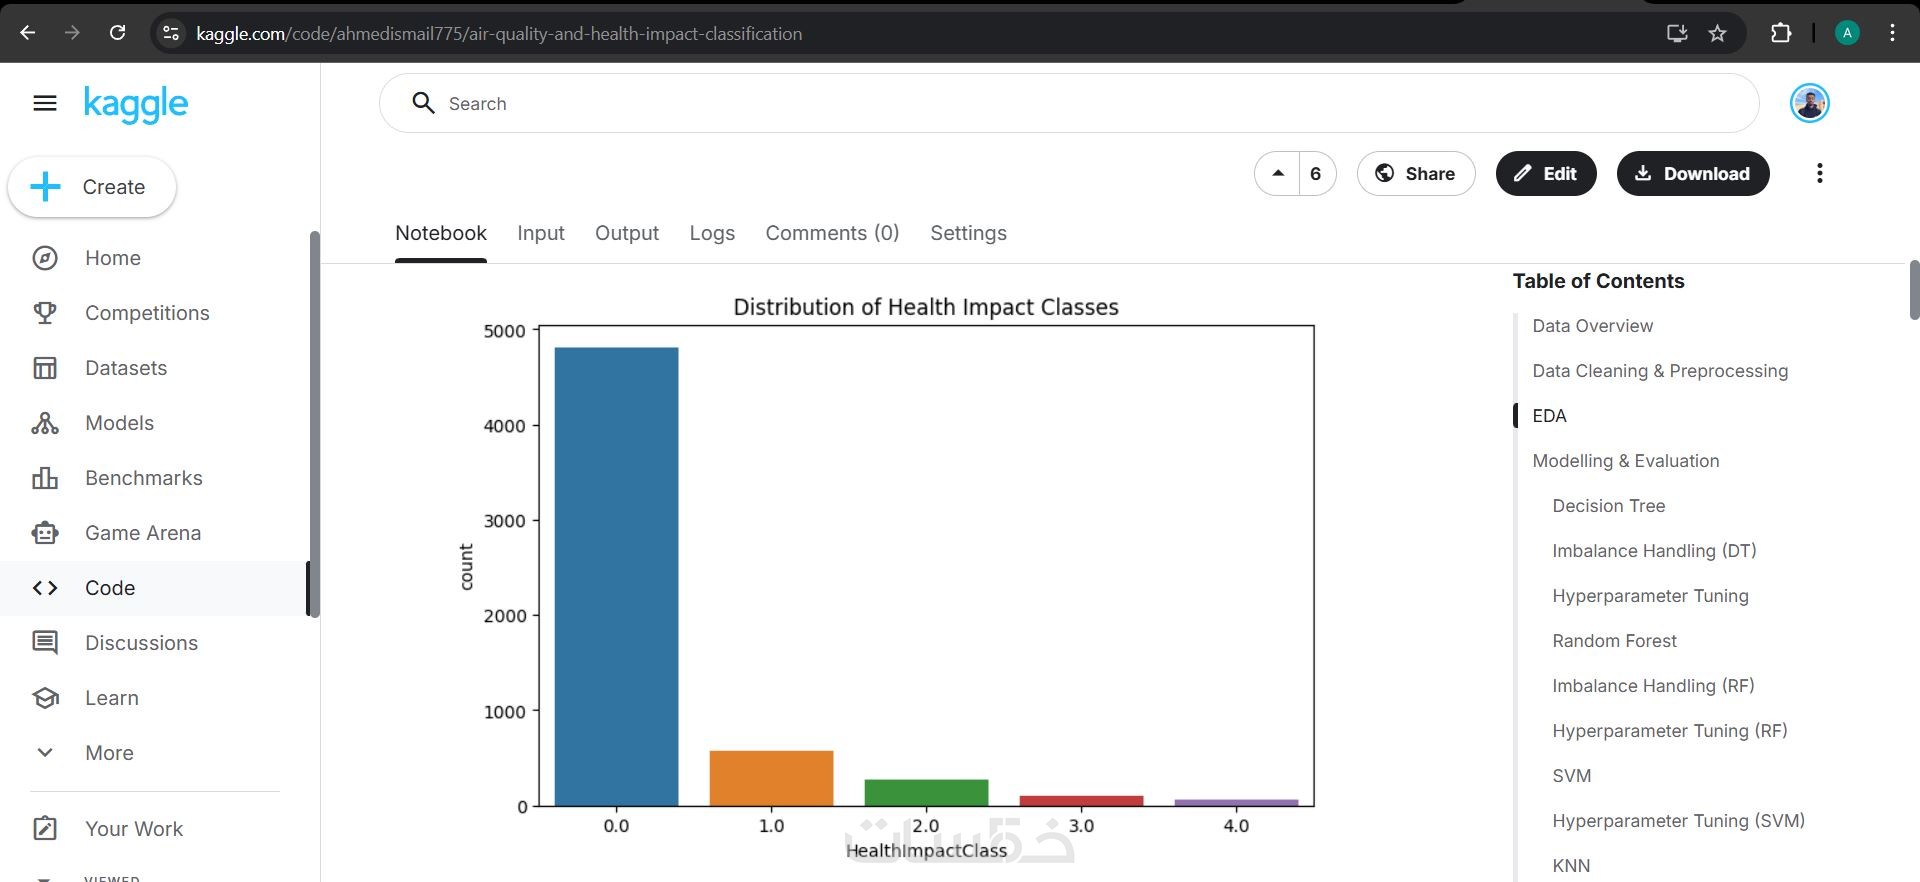Jump to Random Forest in contents
The height and width of the screenshot is (882, 1920).
(x=1614, y=641)
